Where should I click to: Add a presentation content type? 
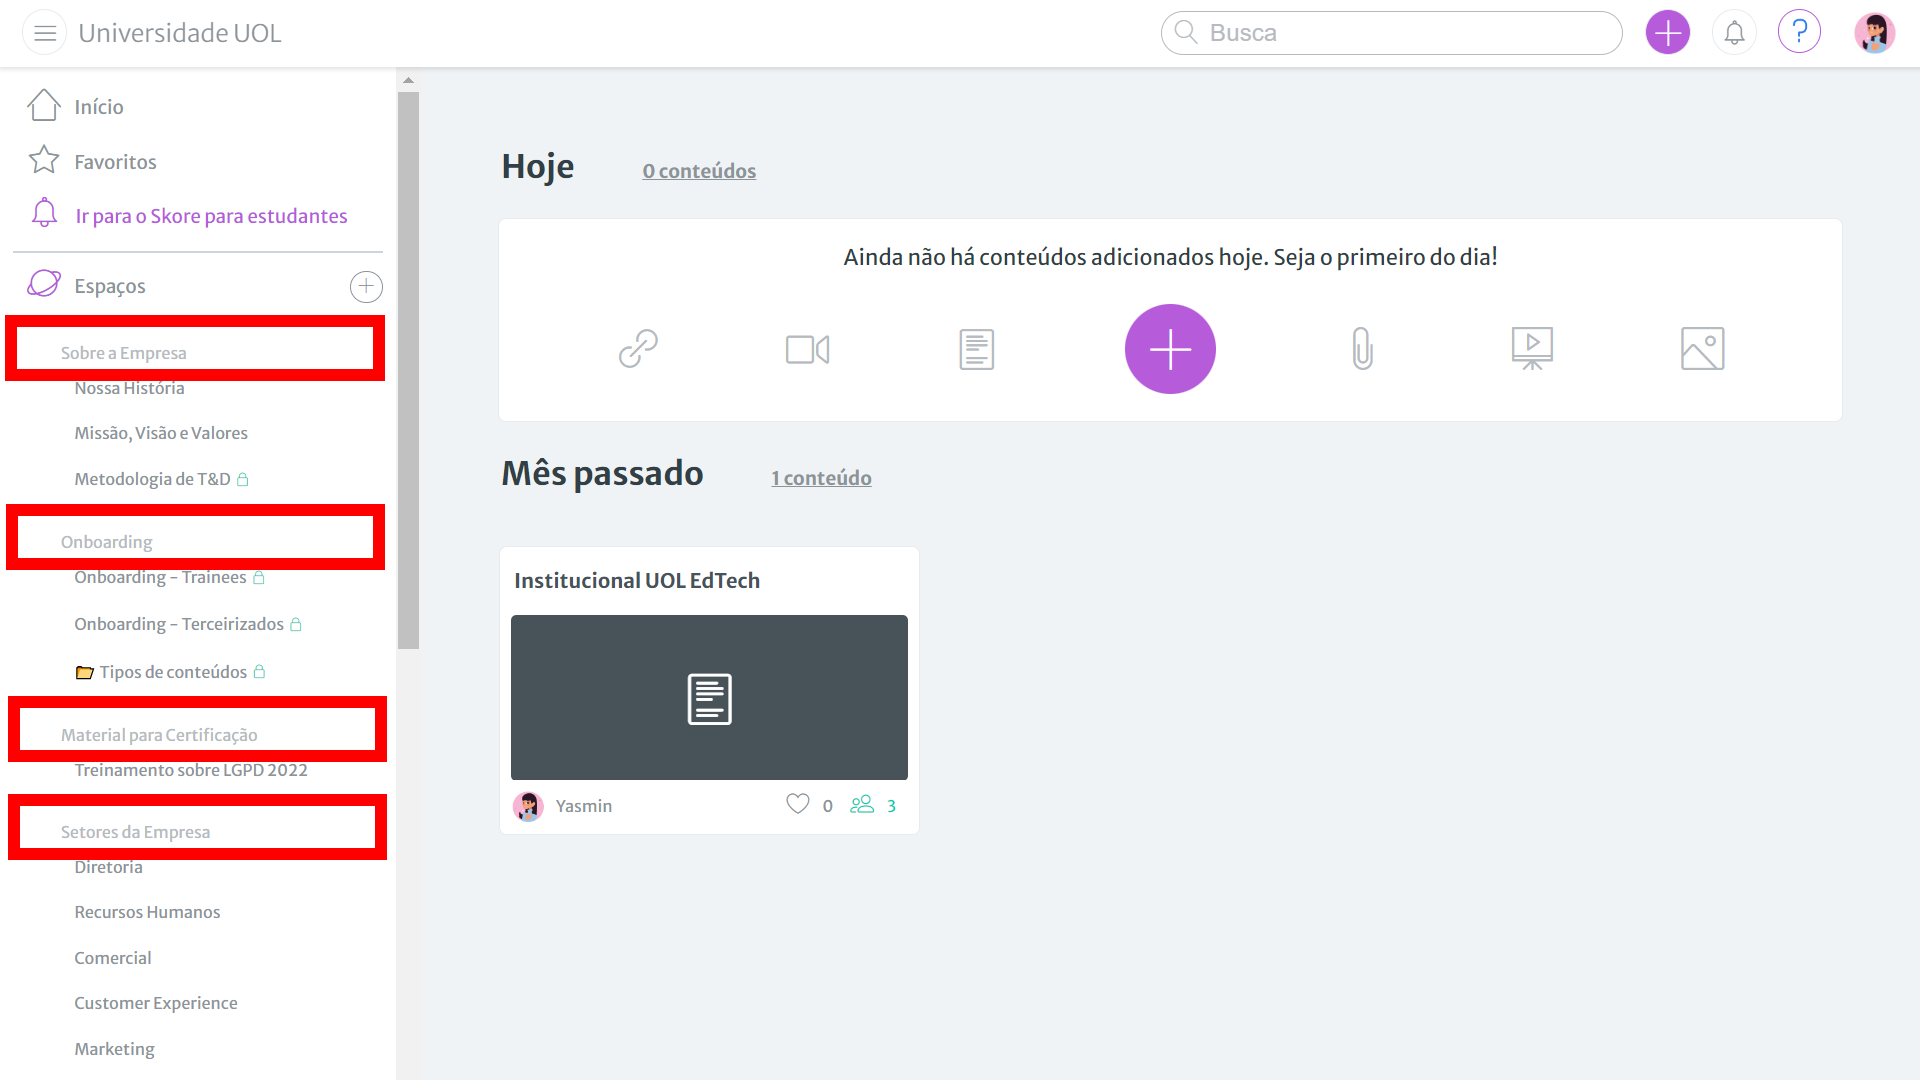tap(1532, 349)
